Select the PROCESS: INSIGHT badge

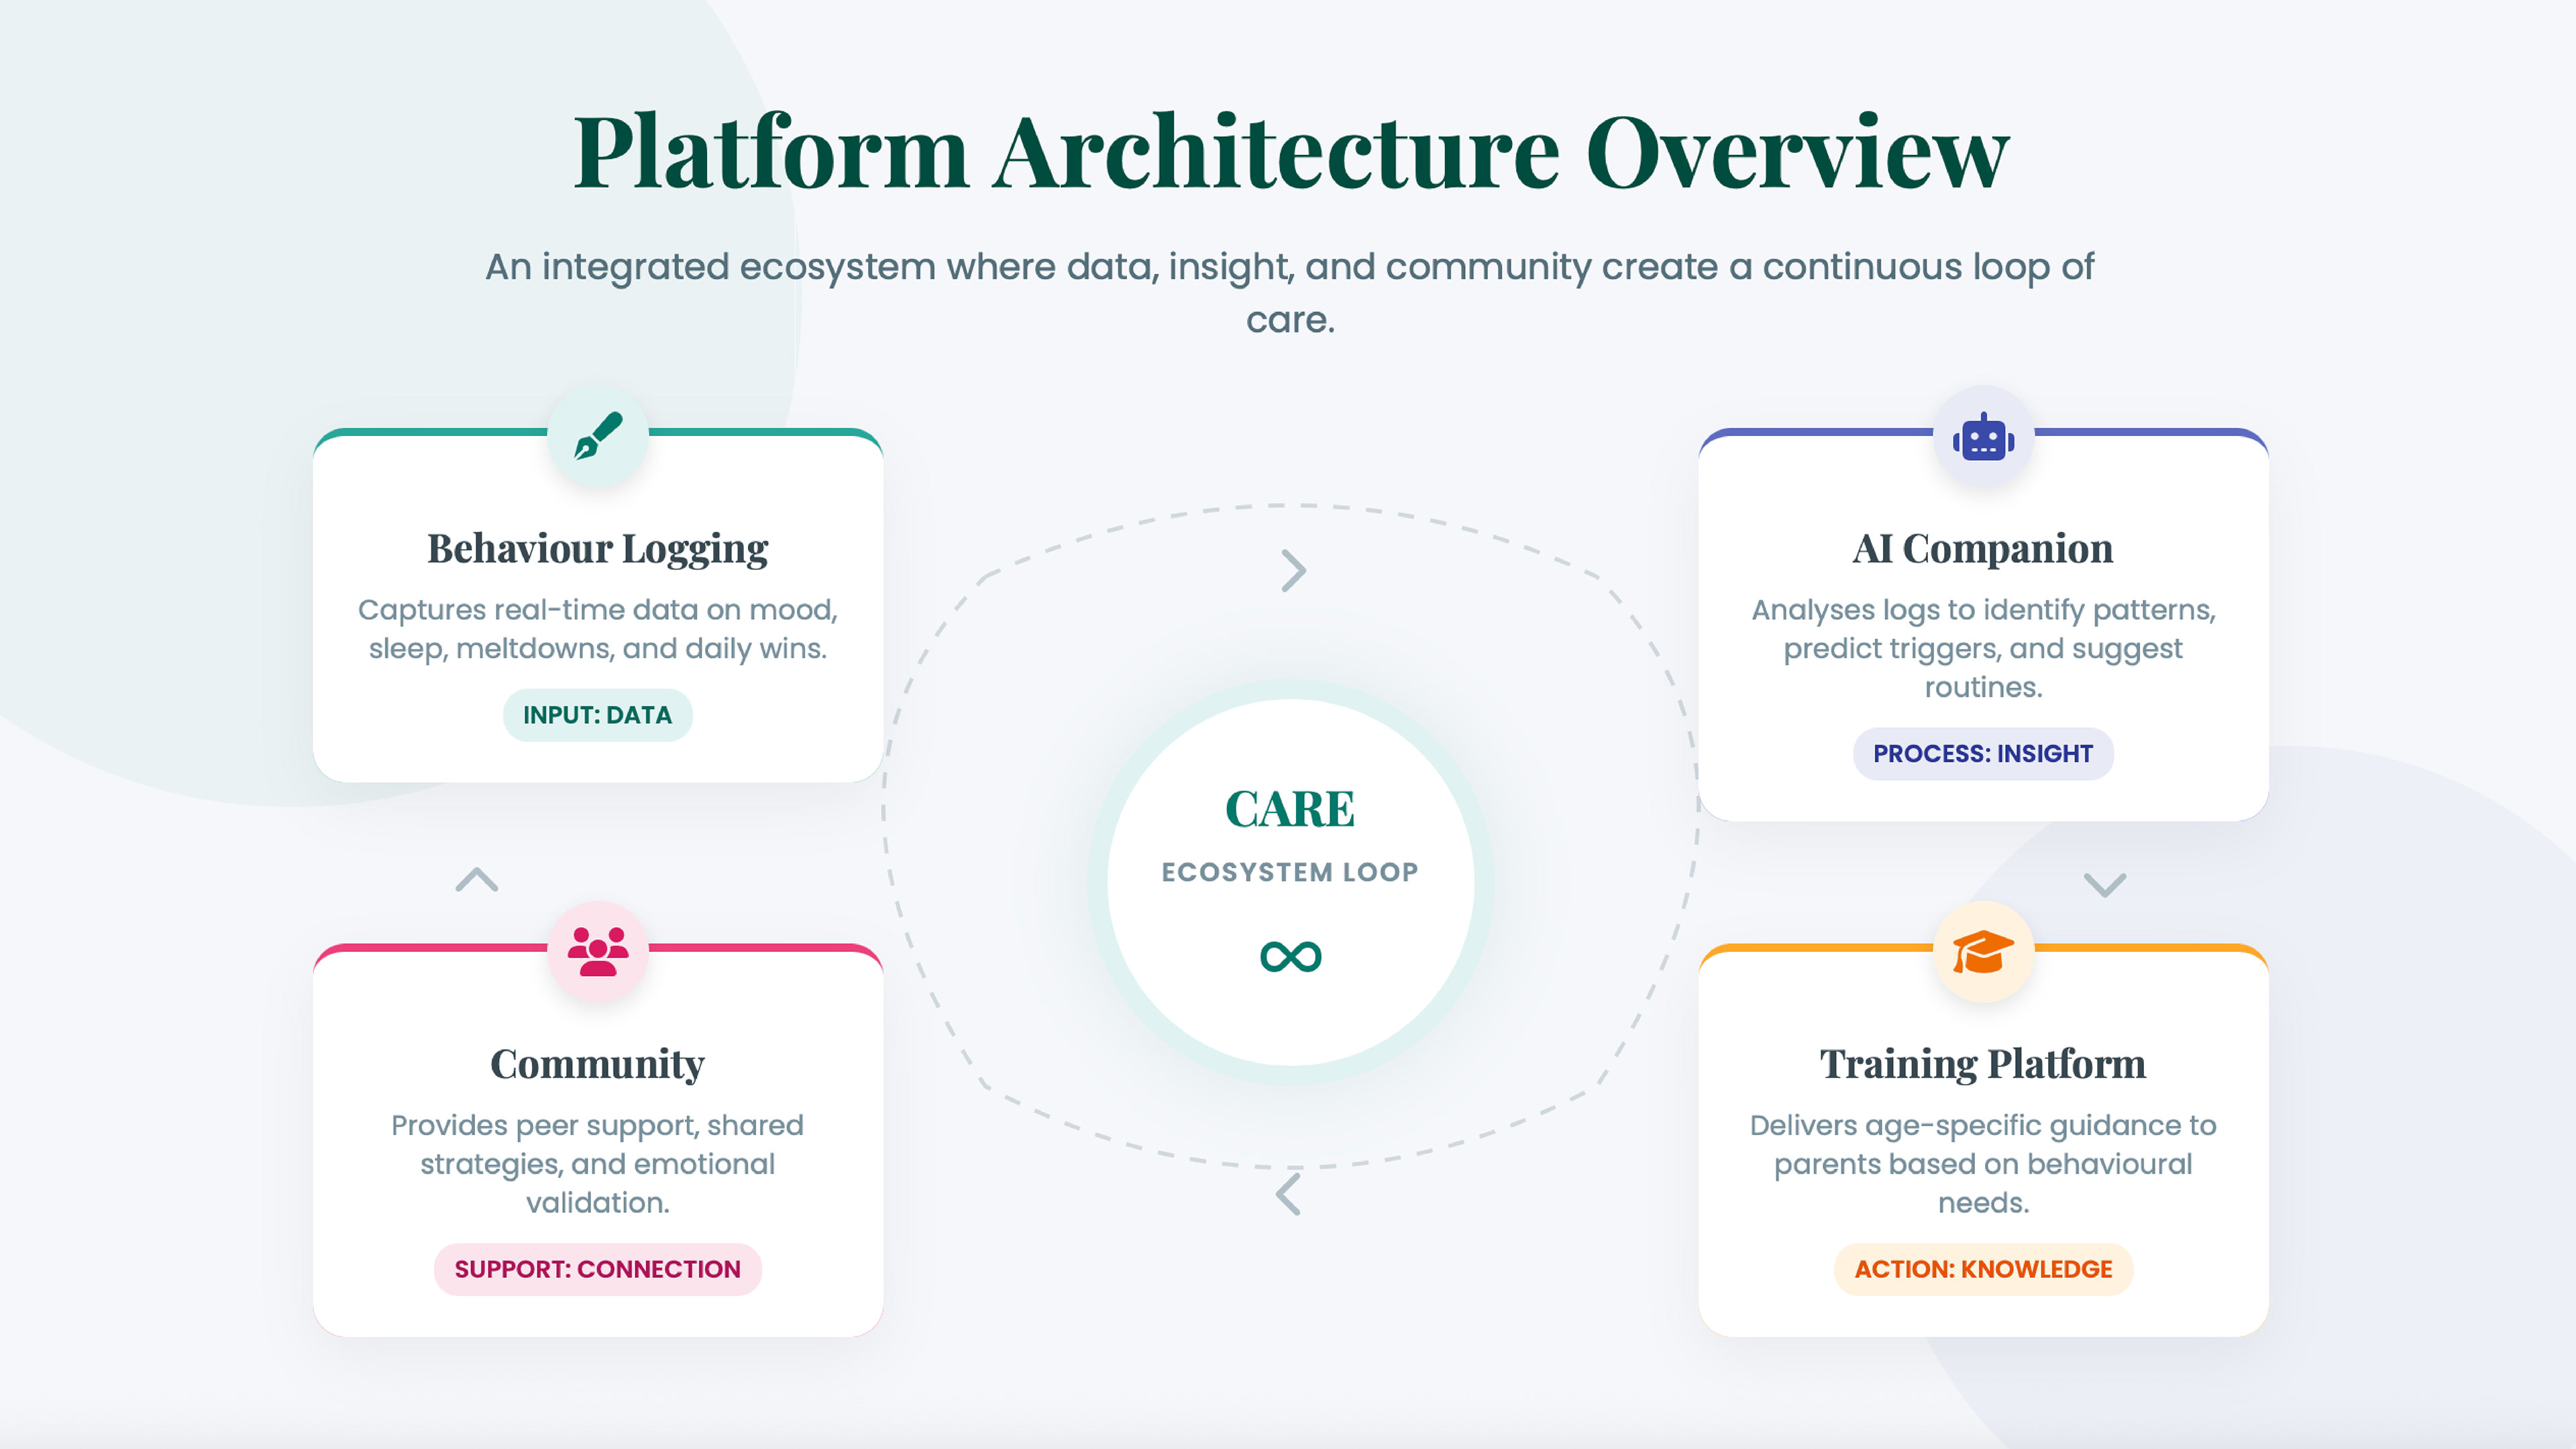[1982, 754]
